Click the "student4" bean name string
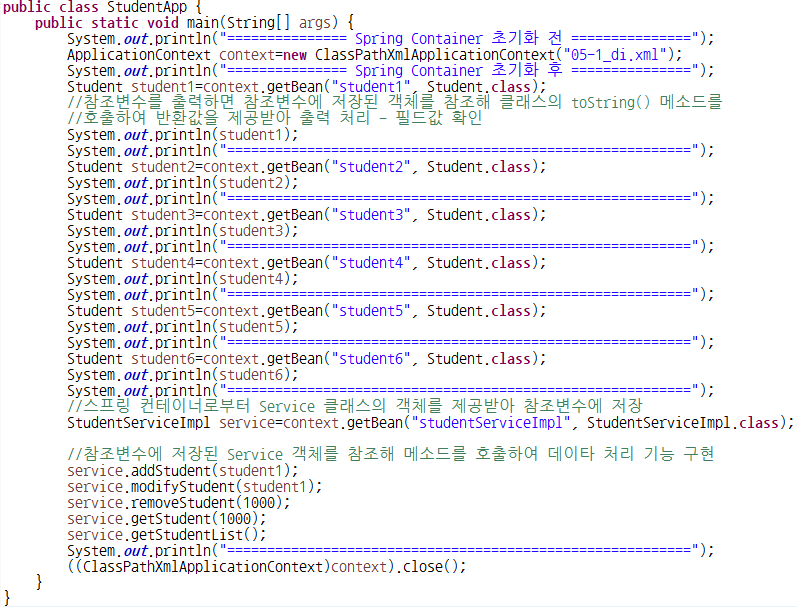The image size is (797, 607). pyautogui.click(x=371, y=263)
